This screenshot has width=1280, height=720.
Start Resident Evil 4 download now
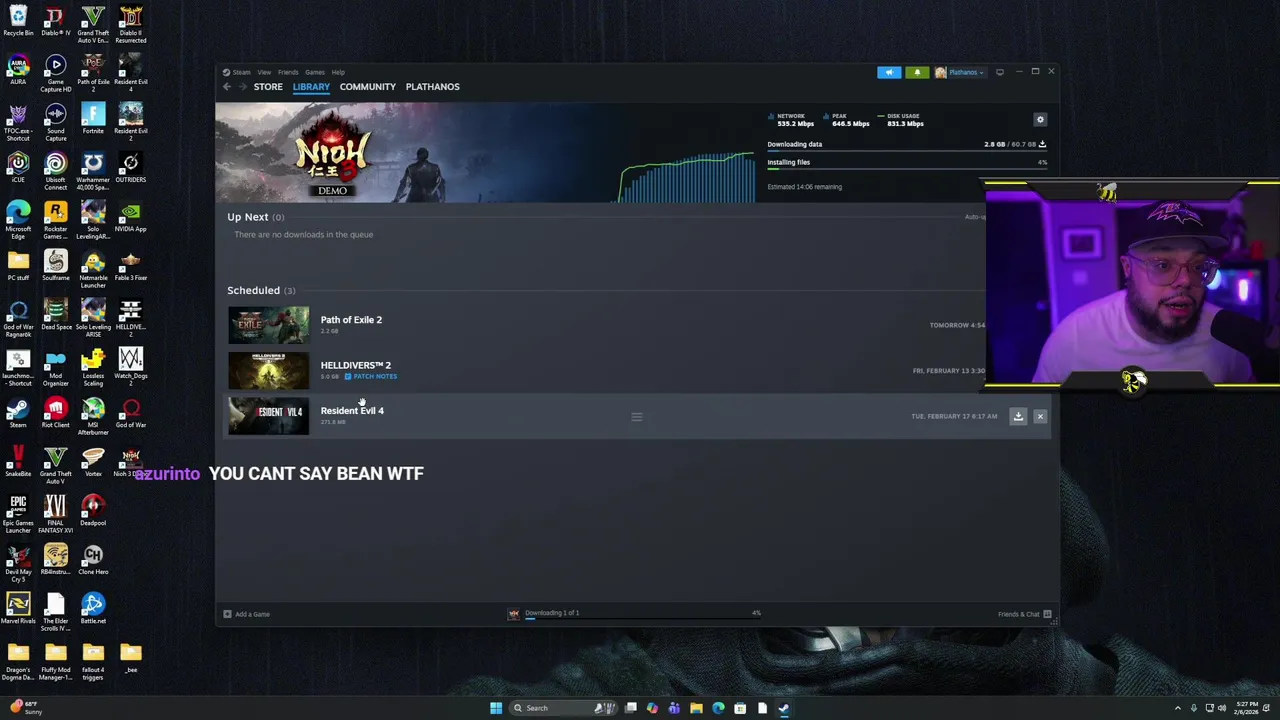tap(1018, 416)
